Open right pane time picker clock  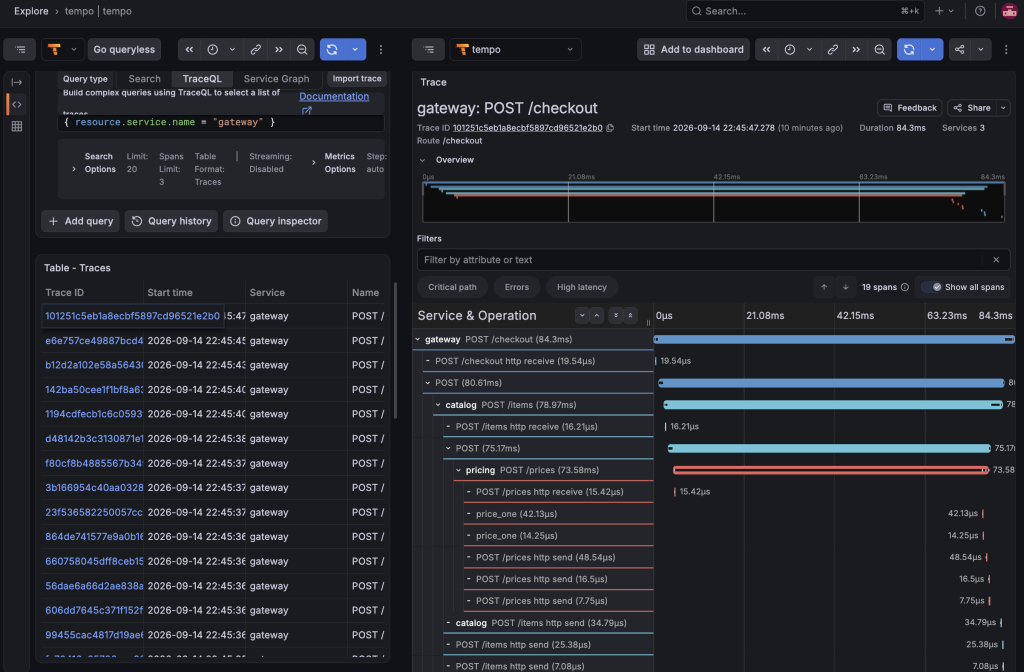(x=790, y=50)
